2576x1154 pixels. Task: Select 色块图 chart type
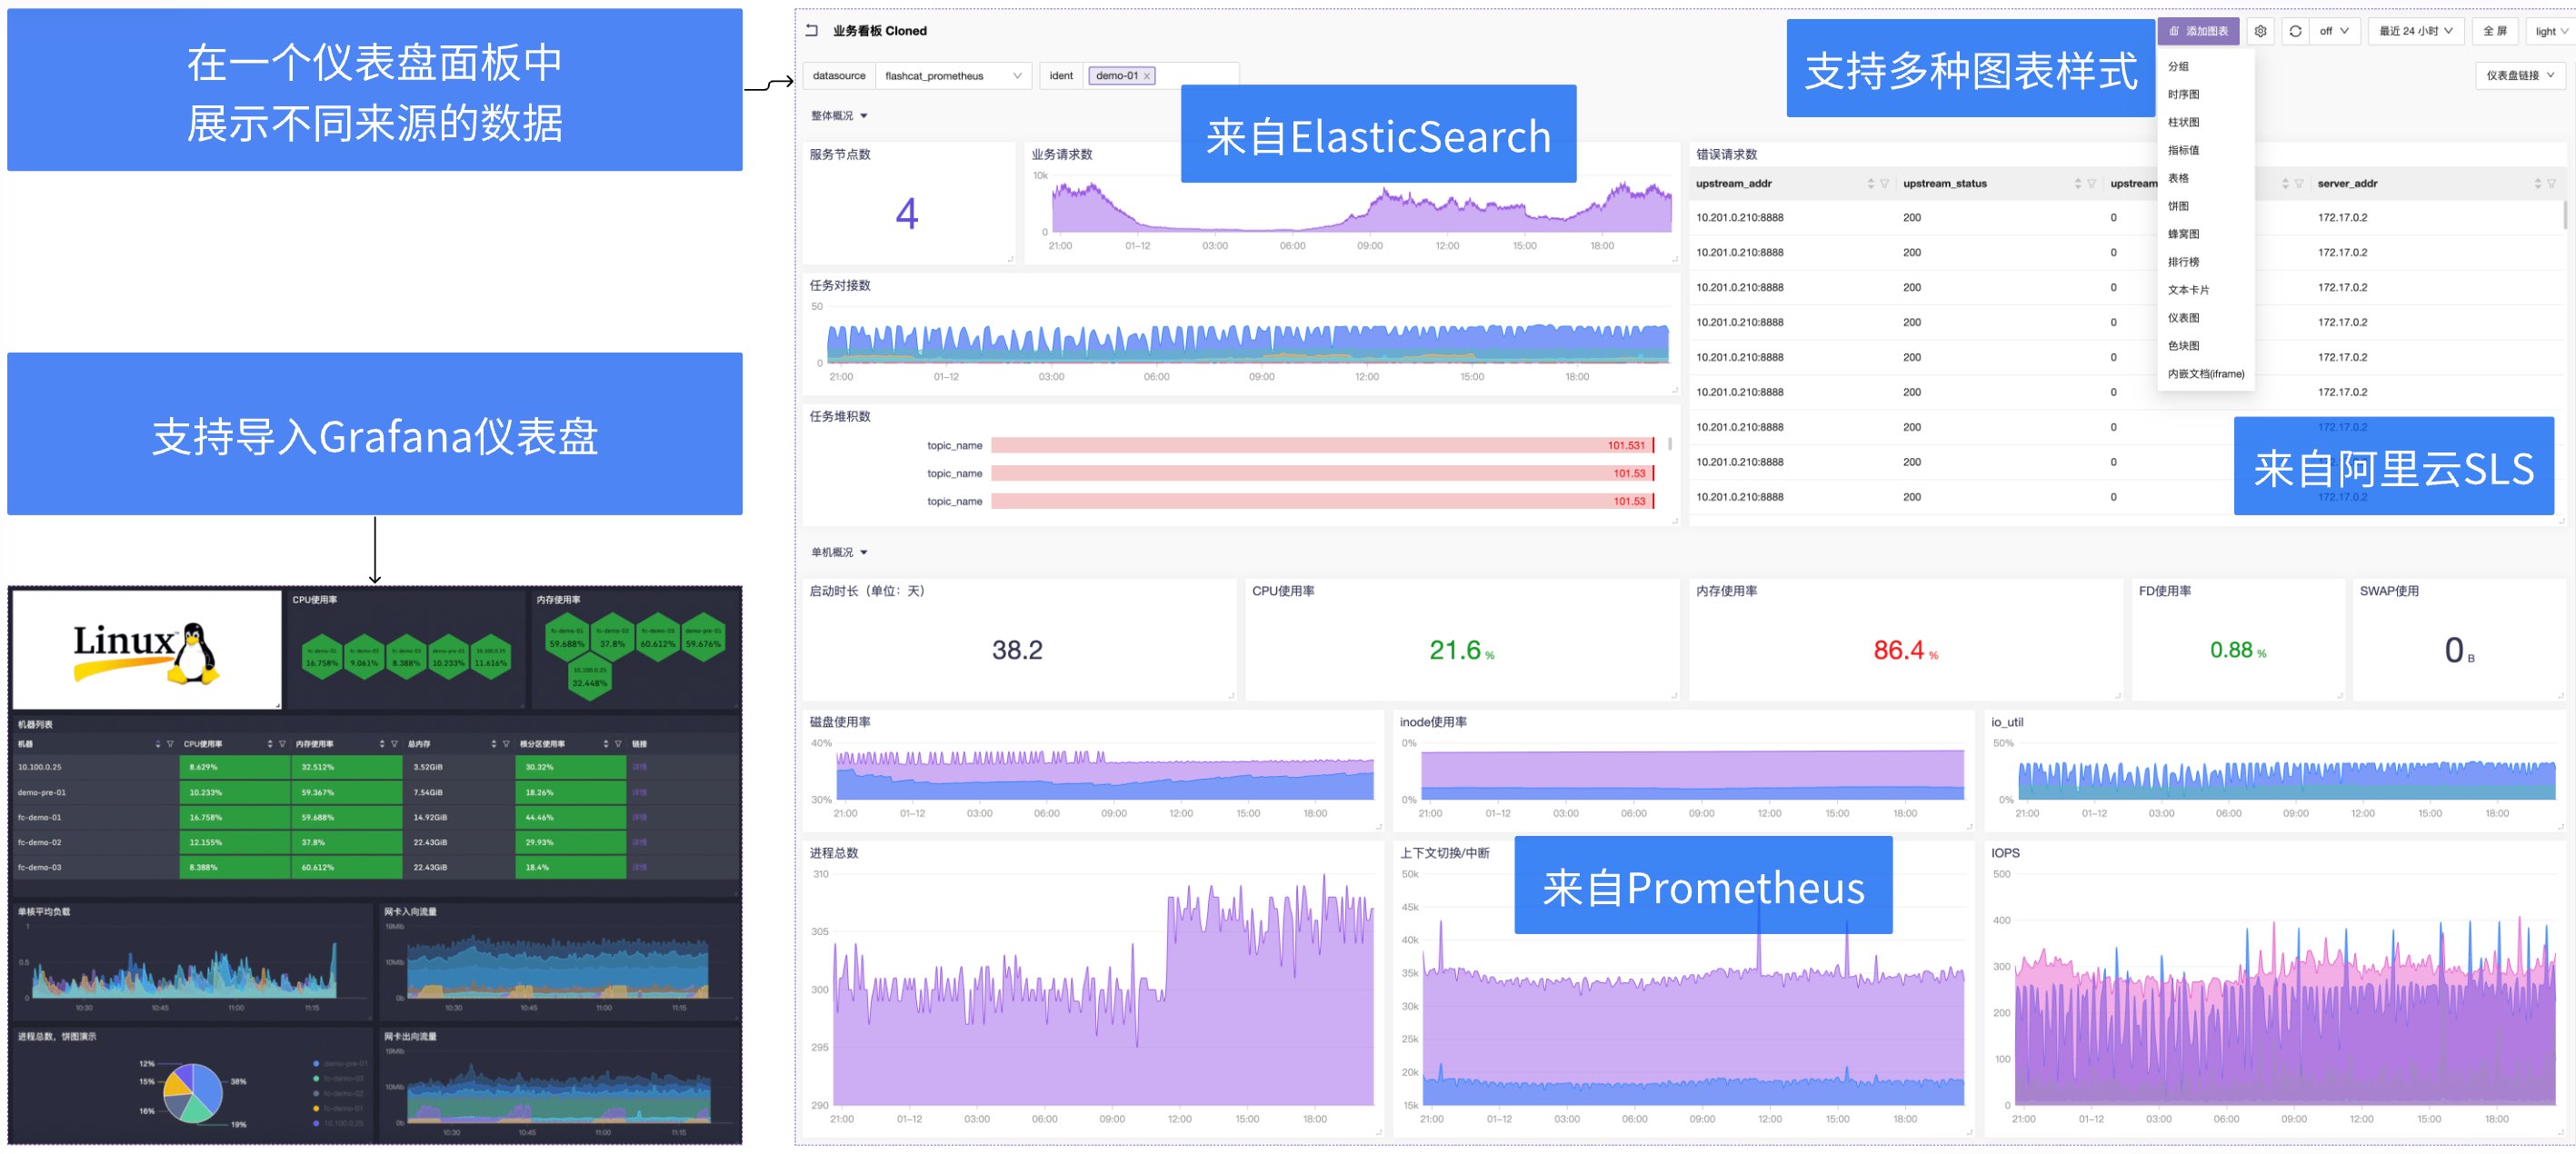tap(2206, 346)
